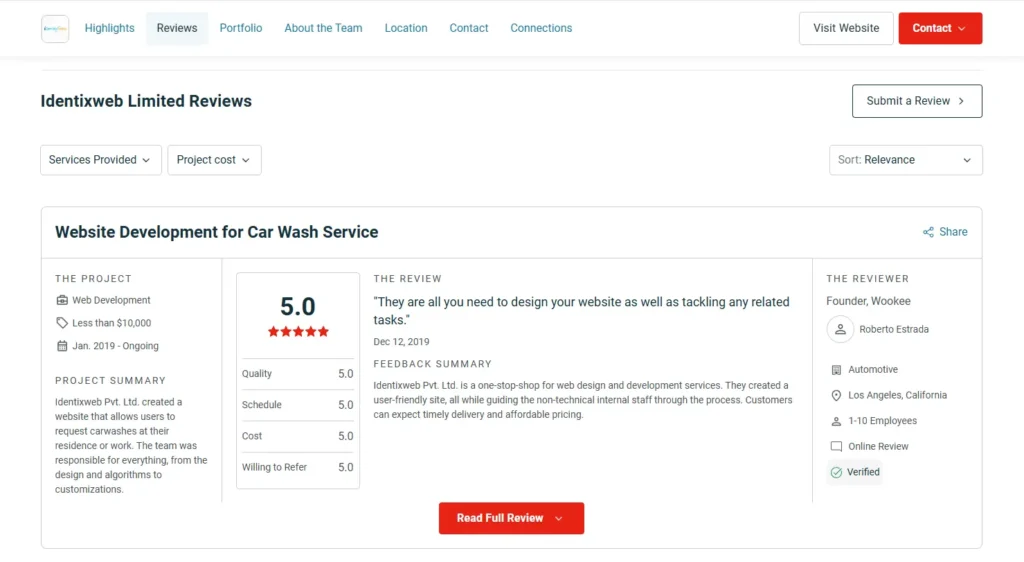Click the employees person icon
The width and height of the screenshot is (1024, 562).
(836, 421)
